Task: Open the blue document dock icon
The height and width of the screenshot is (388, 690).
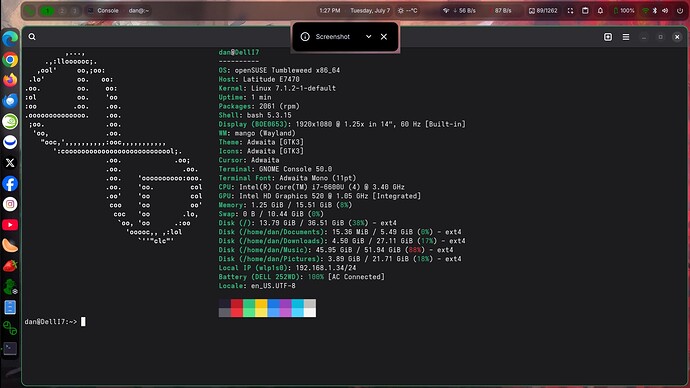Action: tap(10, 307)
